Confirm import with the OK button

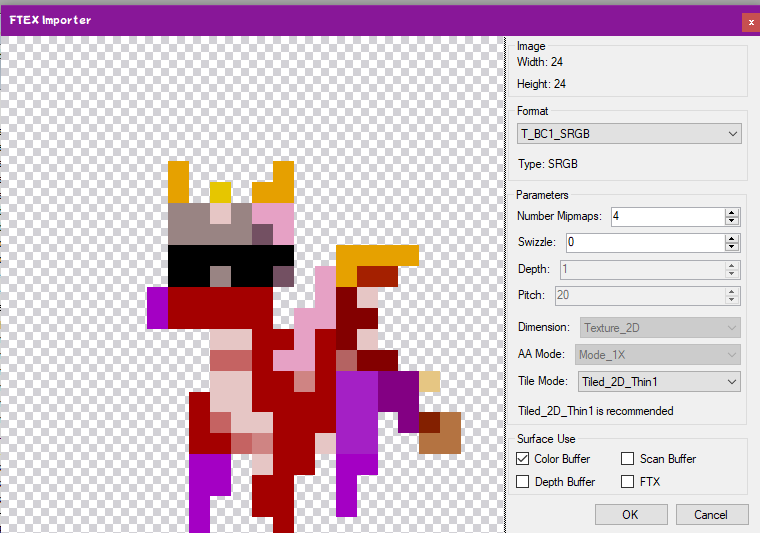[631, 514]
